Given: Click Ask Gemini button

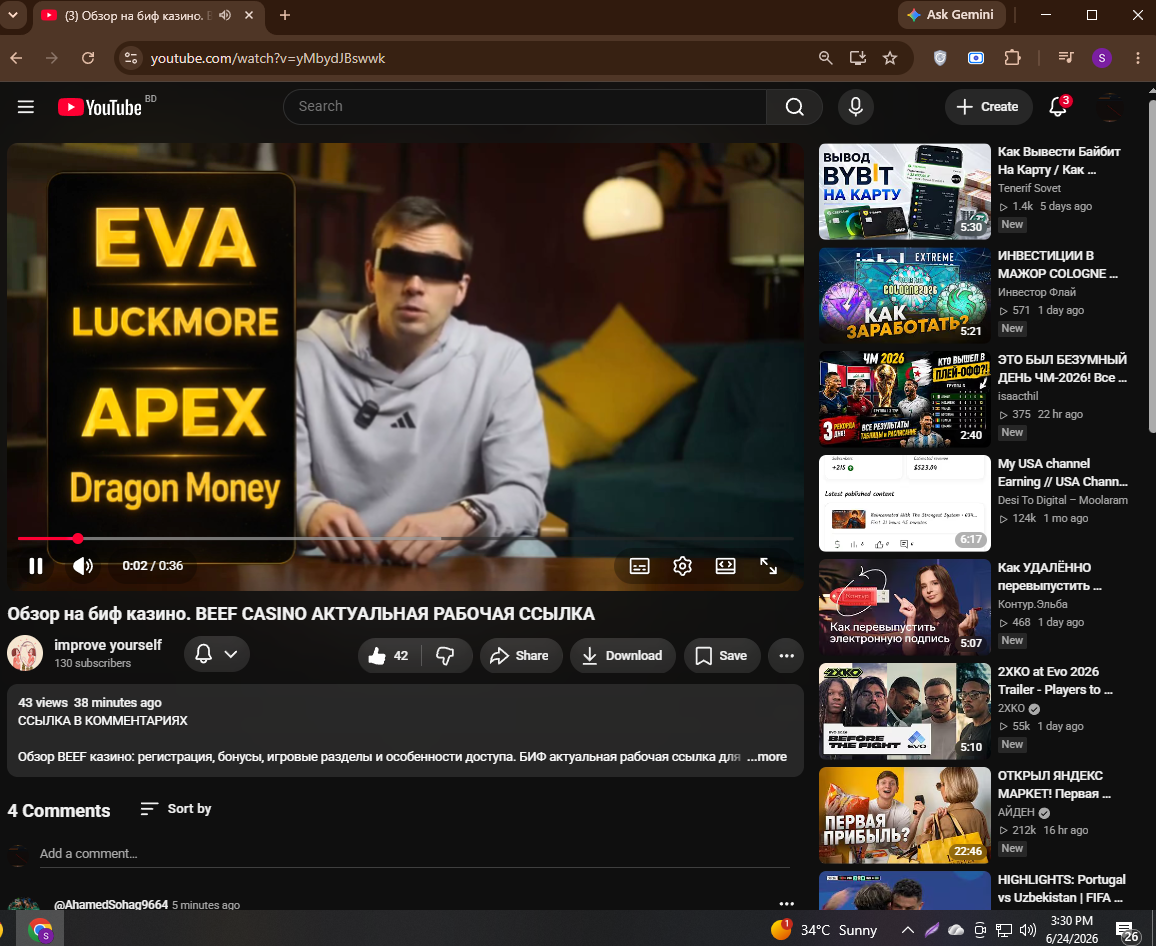Looking at the screenshot, I should pyautogui.click(x=951, y=15).
